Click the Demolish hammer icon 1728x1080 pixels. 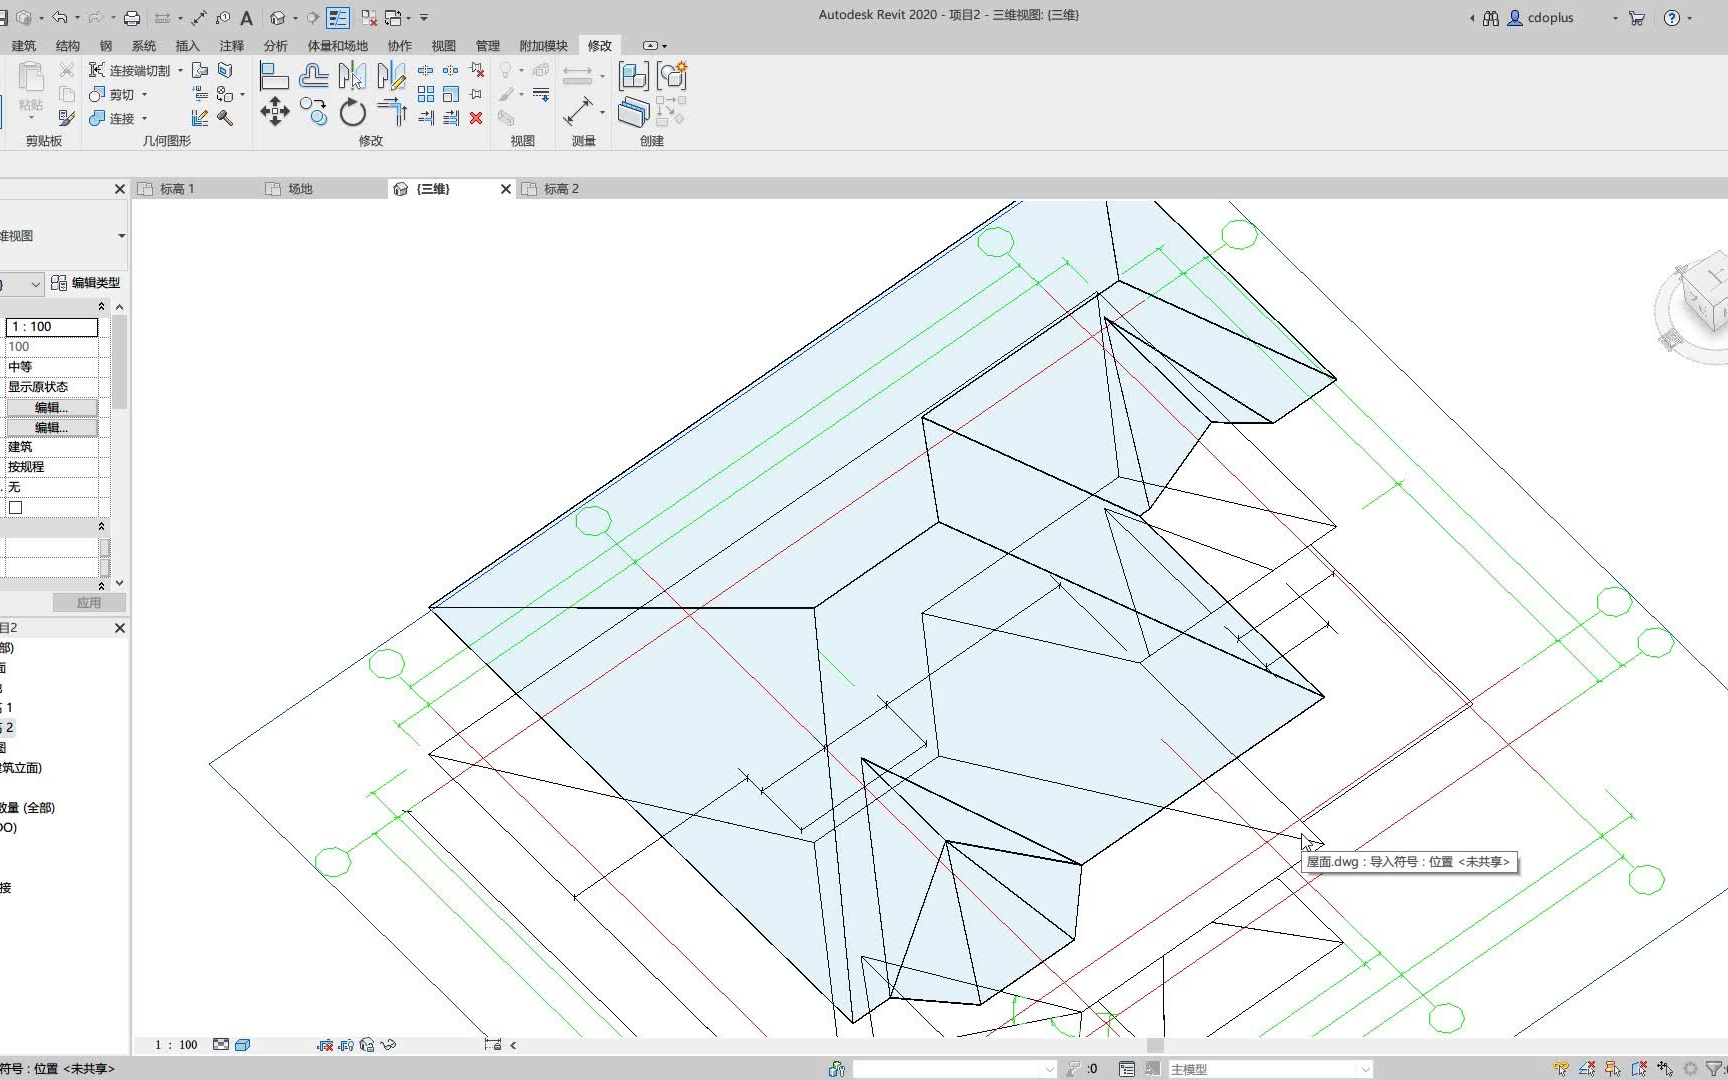click(225, 118)
